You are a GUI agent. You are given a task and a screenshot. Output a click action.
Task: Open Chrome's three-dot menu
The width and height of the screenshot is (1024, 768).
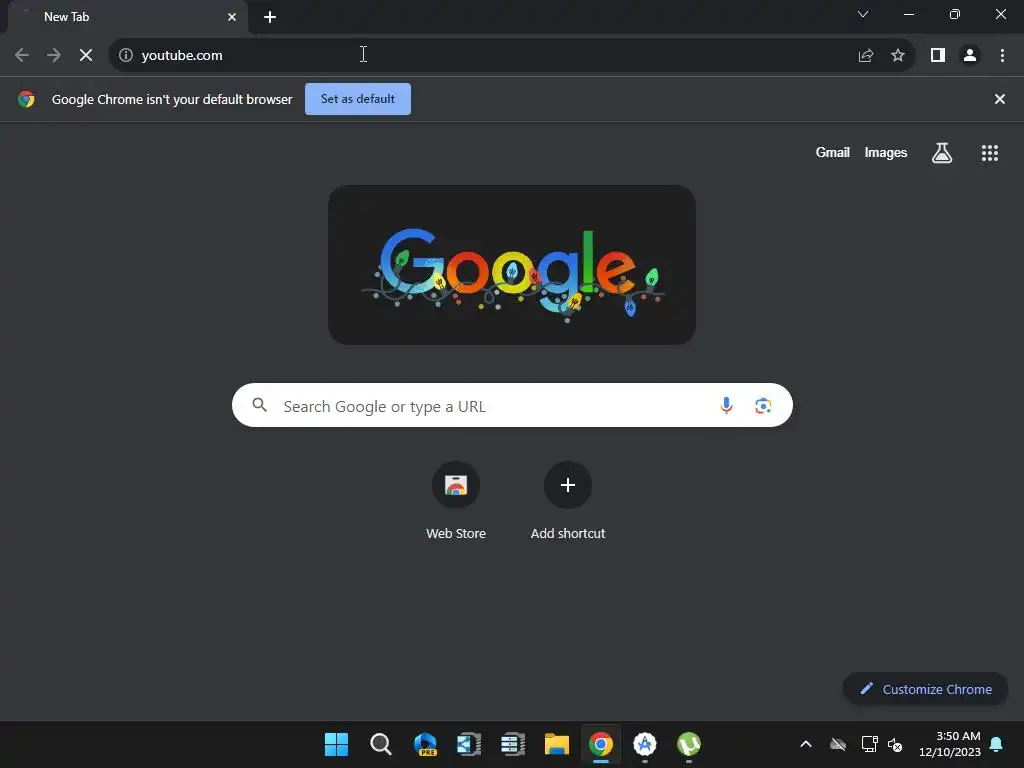pos(1002,56)
